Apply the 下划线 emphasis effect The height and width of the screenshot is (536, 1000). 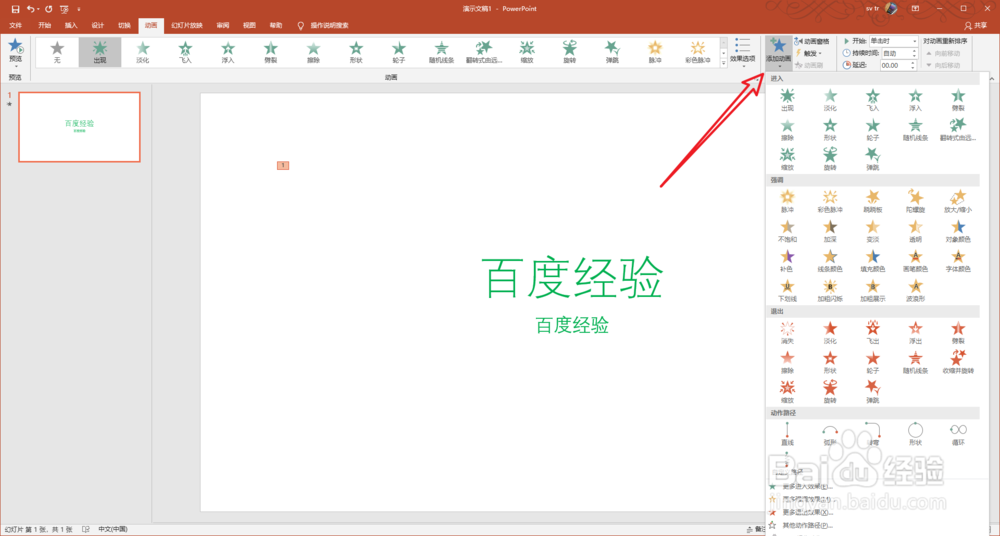[x=787, y=290]
